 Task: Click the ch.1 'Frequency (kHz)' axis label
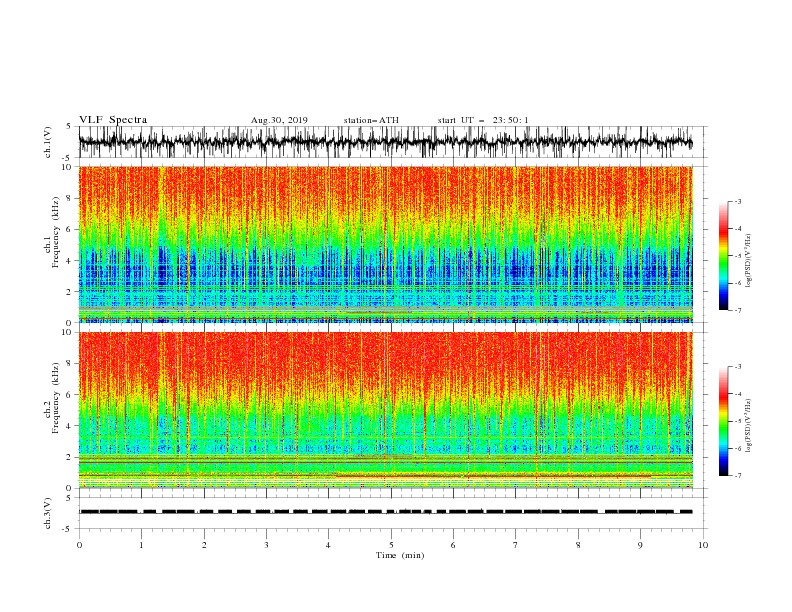coord(56,233)
